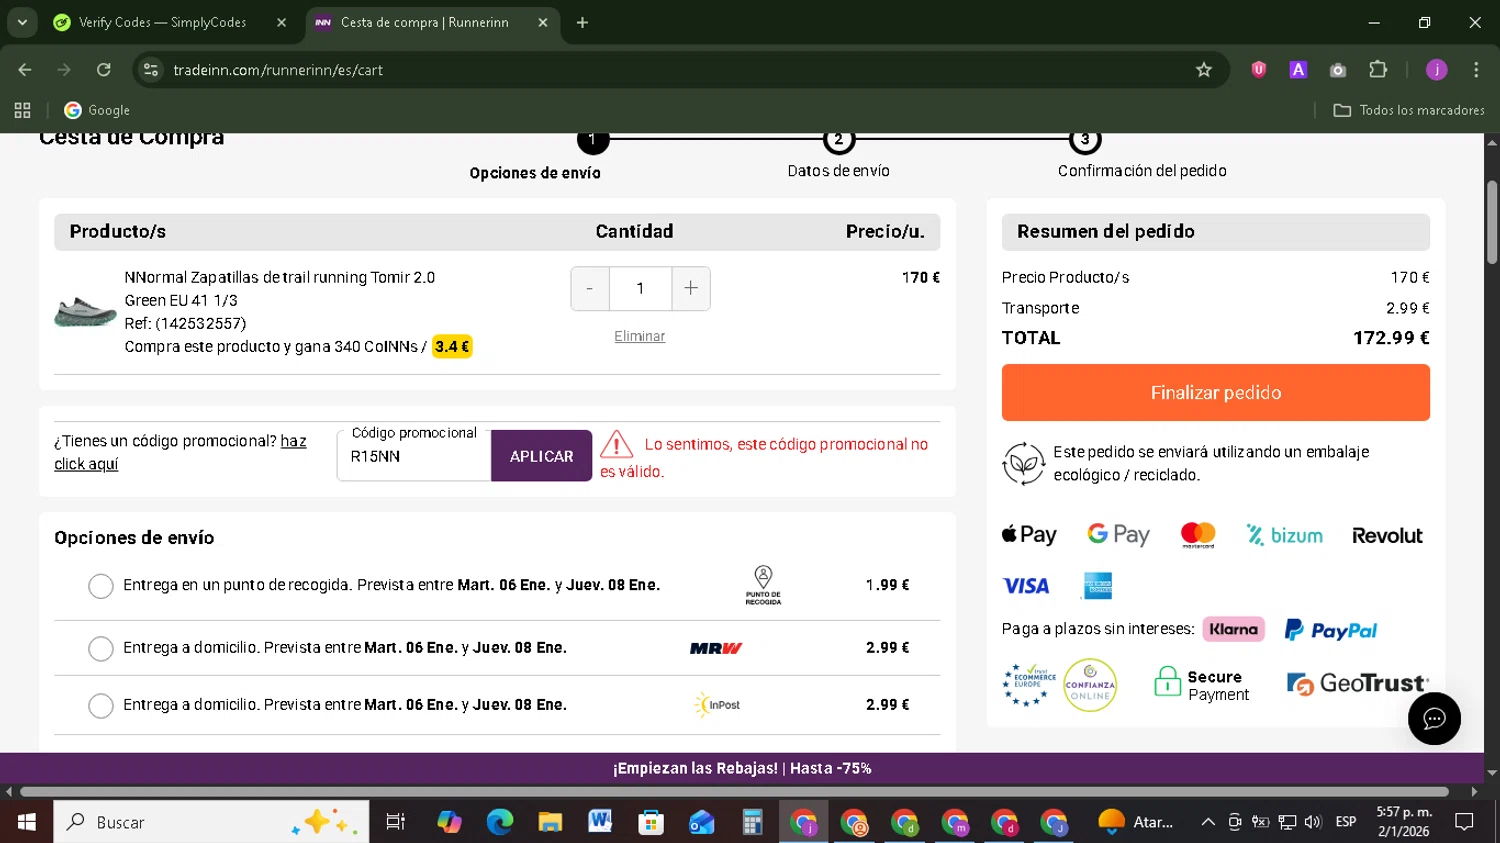Open a new browser tab
The height and width of the screenshot is (843, 1500).
[x=582, y=22]
